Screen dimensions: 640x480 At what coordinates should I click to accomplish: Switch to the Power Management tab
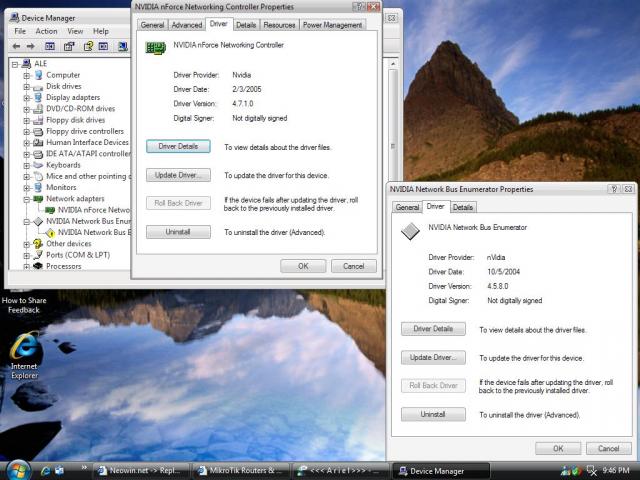[332, 25]
